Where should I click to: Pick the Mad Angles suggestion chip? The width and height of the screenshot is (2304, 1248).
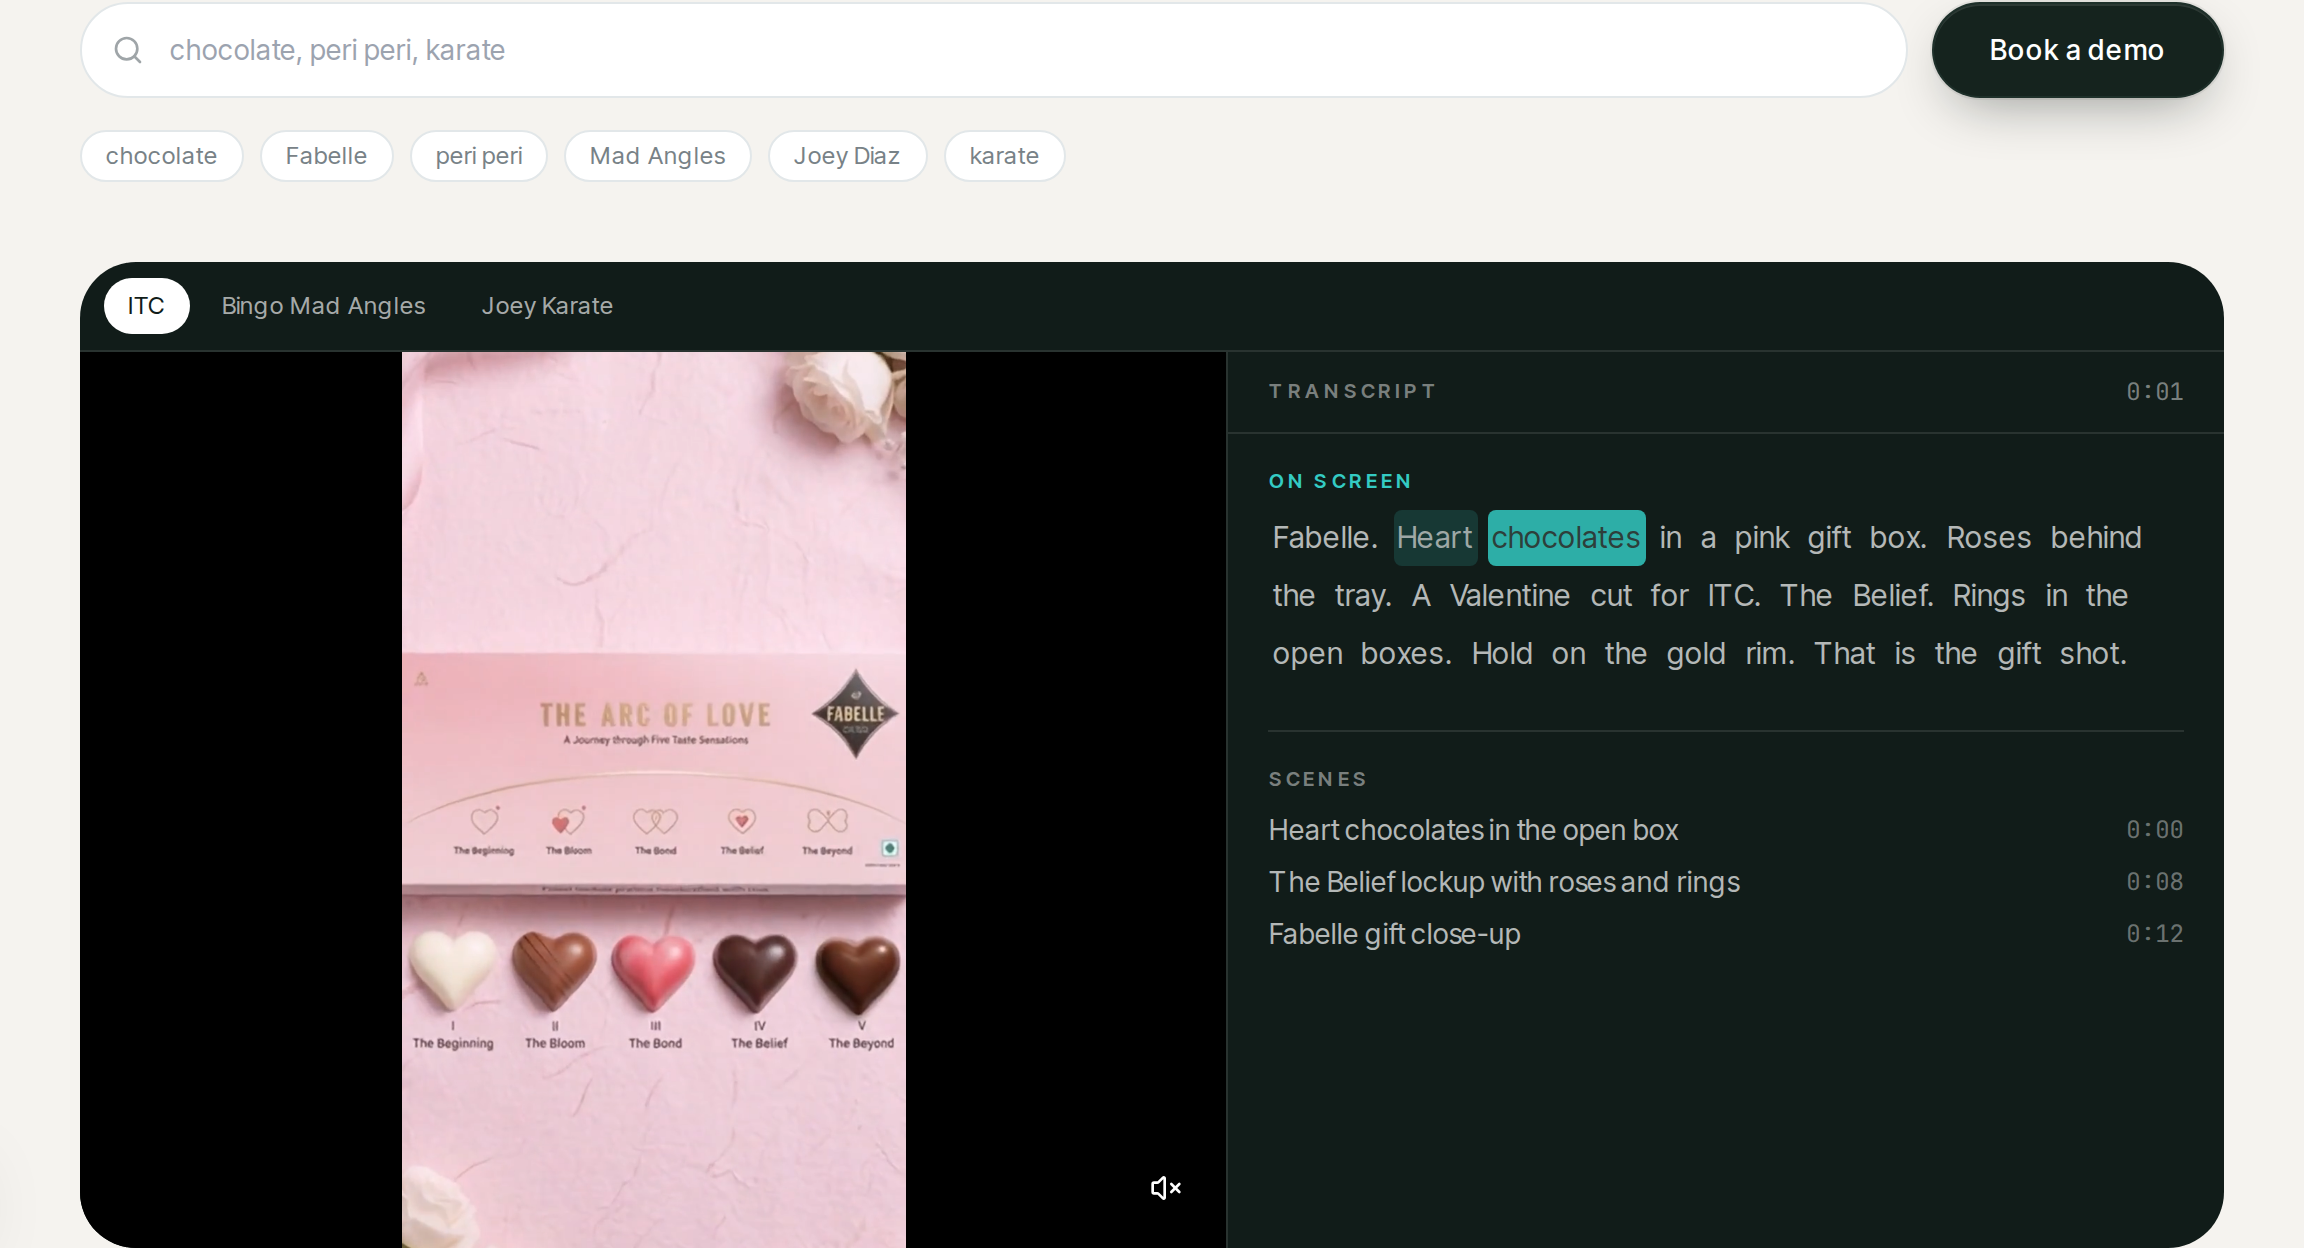(657, 156)
